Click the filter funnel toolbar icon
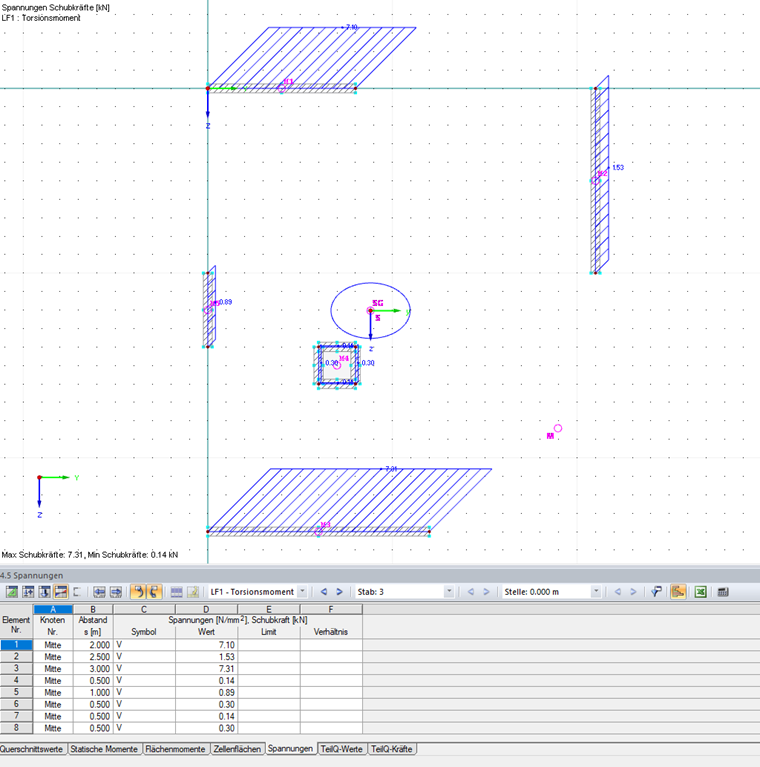Viewport: 760px width, 767px height. click(656, 592)
